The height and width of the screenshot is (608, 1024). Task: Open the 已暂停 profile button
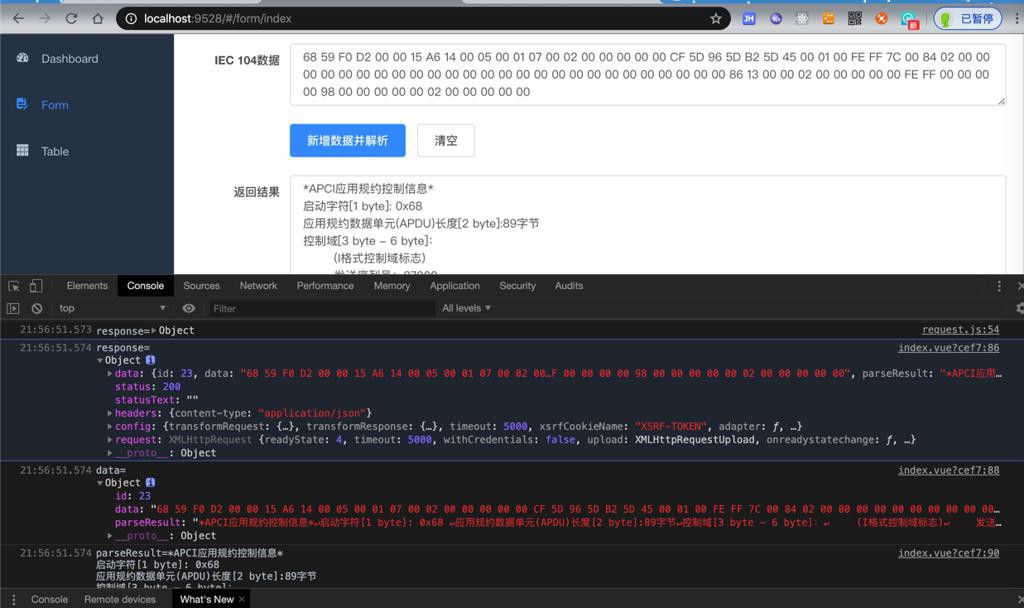click(x=968, y=18)
